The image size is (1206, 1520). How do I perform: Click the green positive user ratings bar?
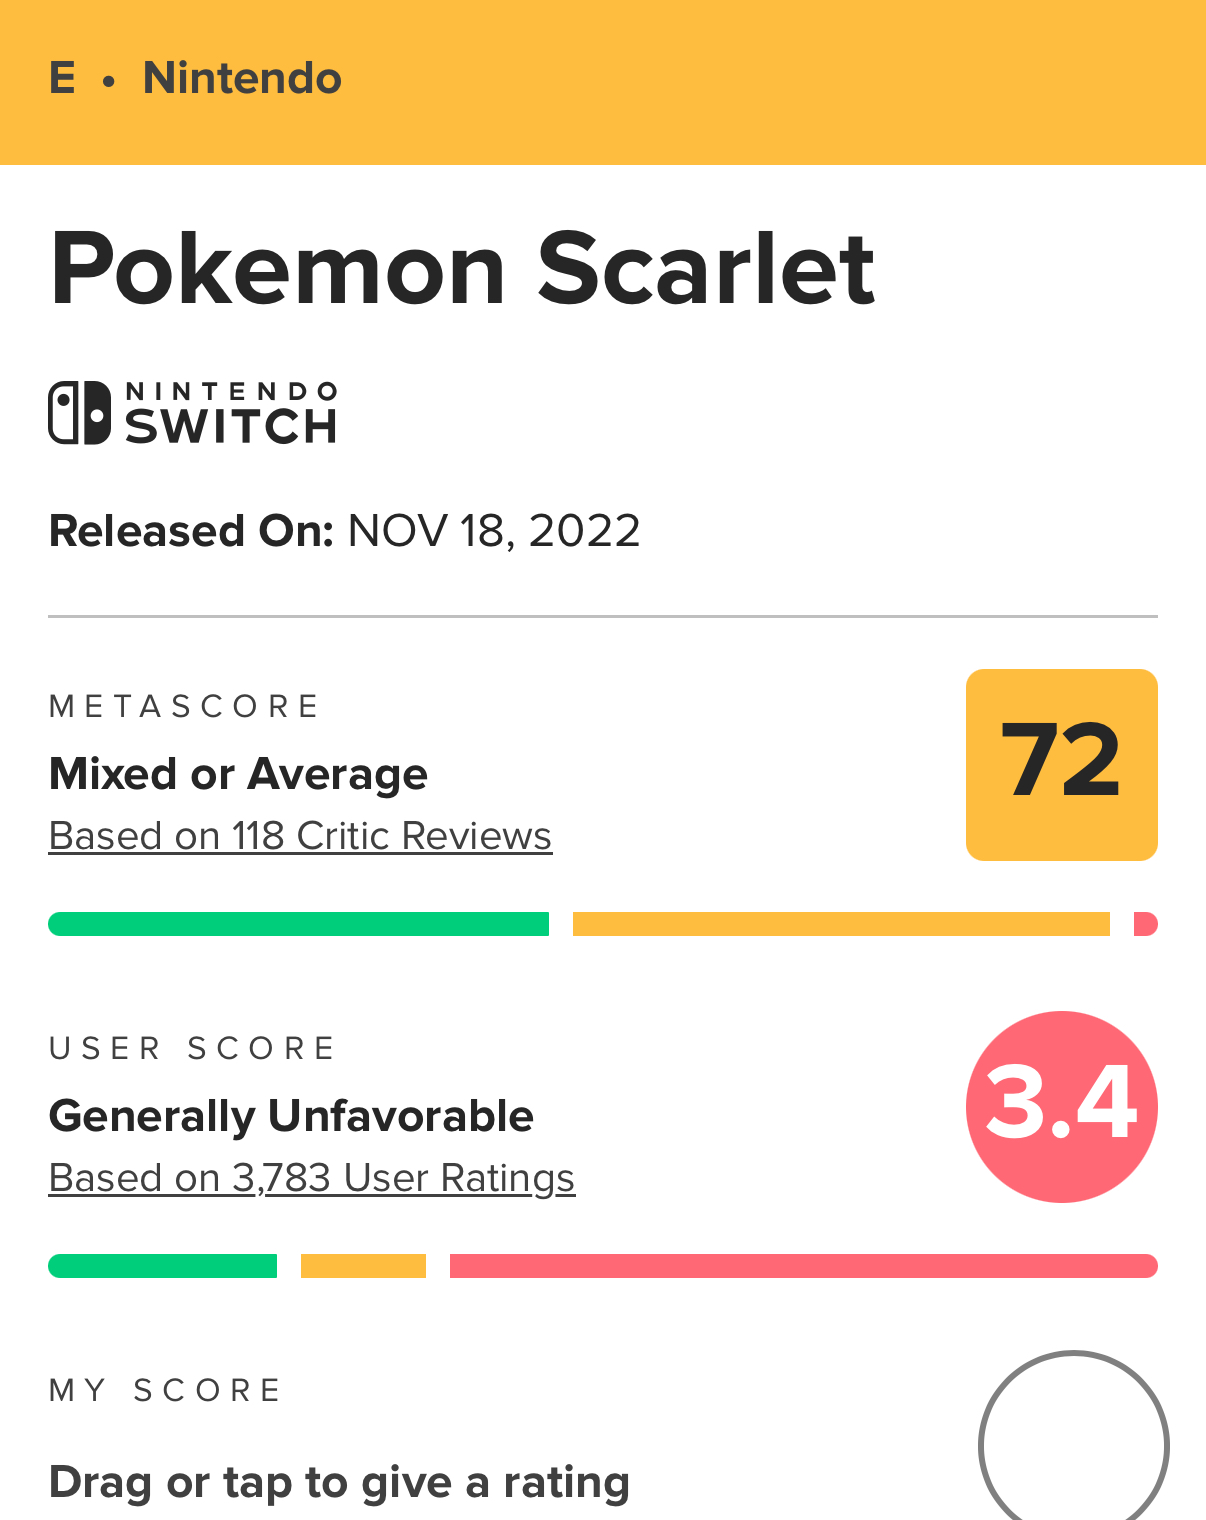tap(162, 1266)
